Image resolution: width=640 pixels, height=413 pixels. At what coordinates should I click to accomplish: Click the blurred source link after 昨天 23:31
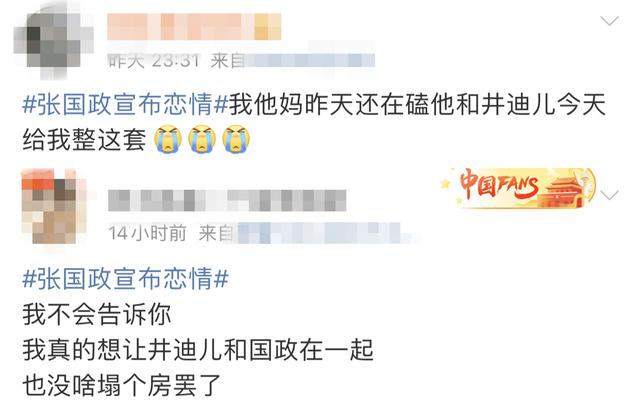click(309, 60)
